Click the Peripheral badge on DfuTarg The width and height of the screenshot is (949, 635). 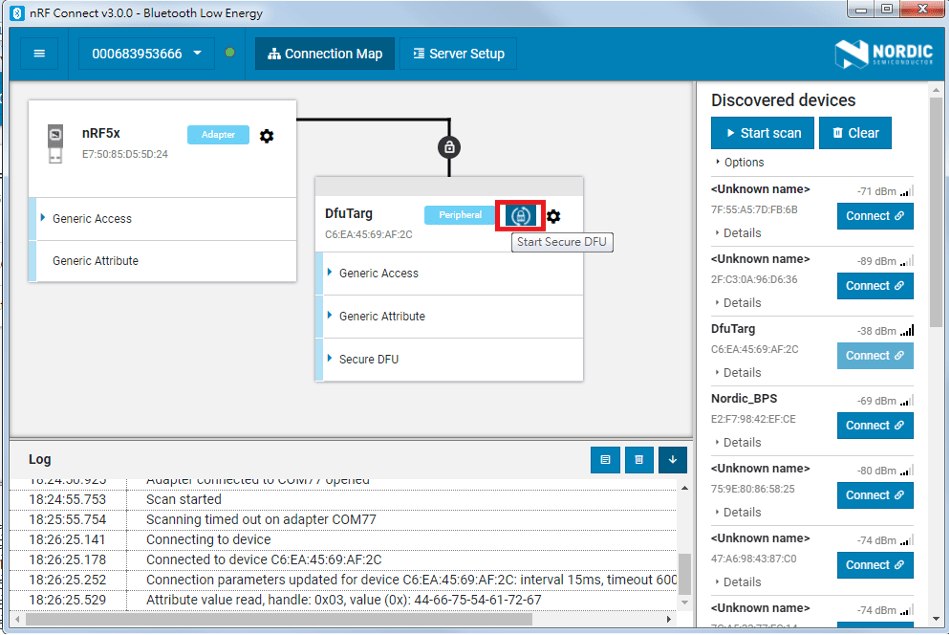click(460, 215)
